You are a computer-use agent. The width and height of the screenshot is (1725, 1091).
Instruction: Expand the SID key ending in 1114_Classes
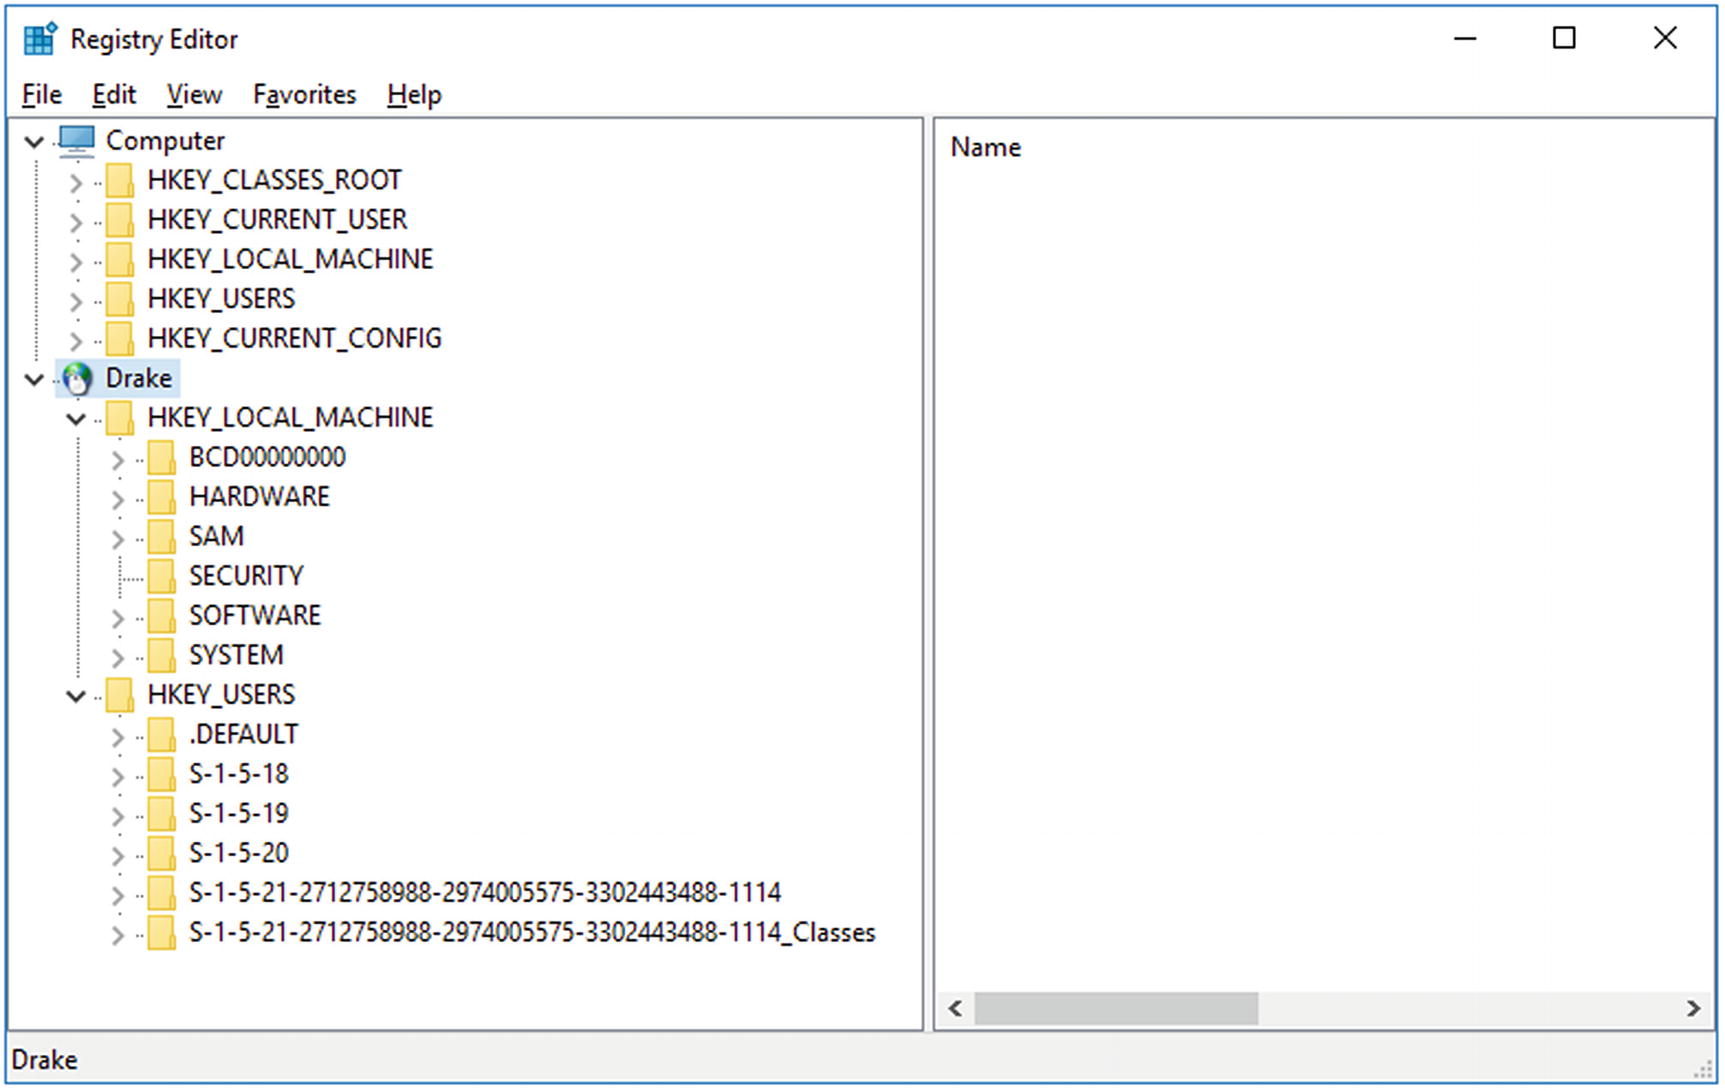118,935
